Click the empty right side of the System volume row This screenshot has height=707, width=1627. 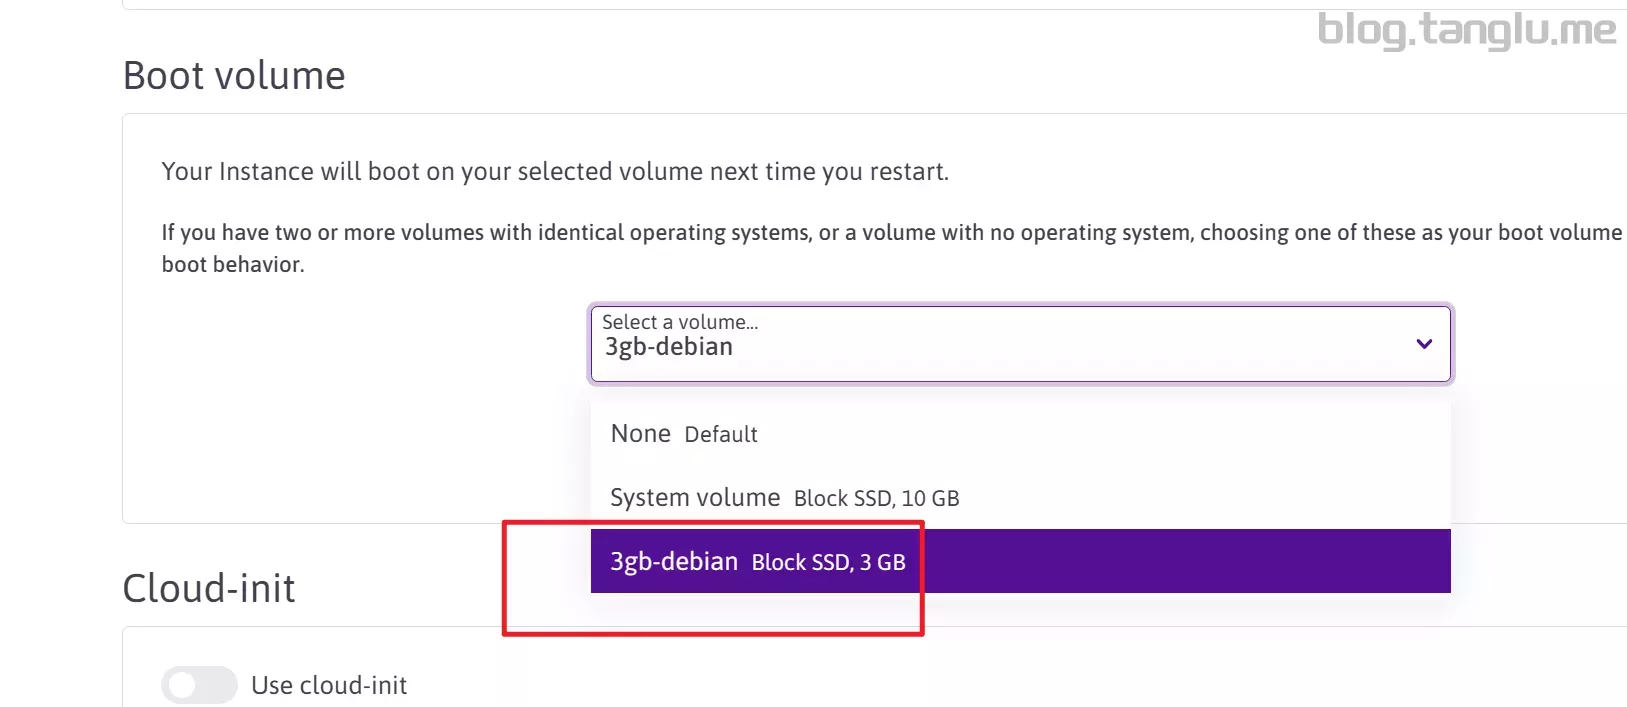(1200, 498)
